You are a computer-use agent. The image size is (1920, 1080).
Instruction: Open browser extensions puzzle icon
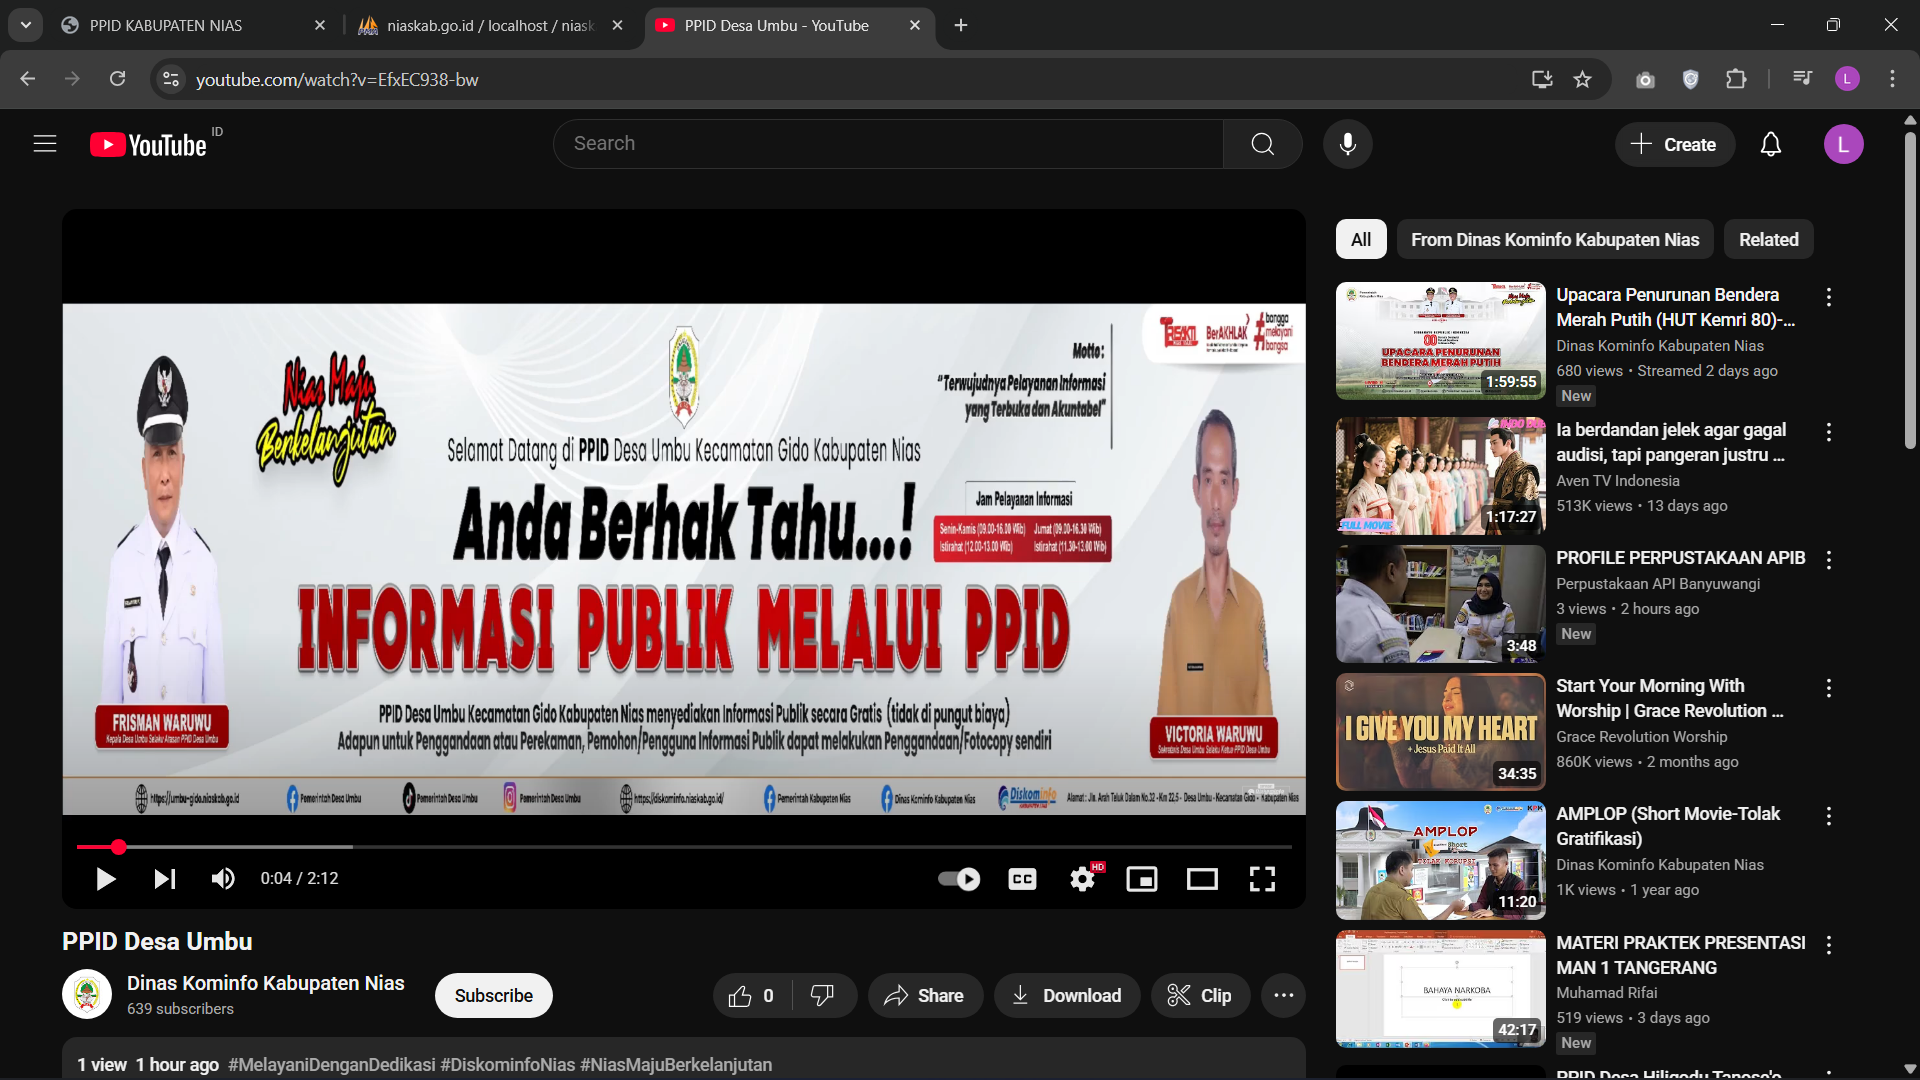[1736, 79]
